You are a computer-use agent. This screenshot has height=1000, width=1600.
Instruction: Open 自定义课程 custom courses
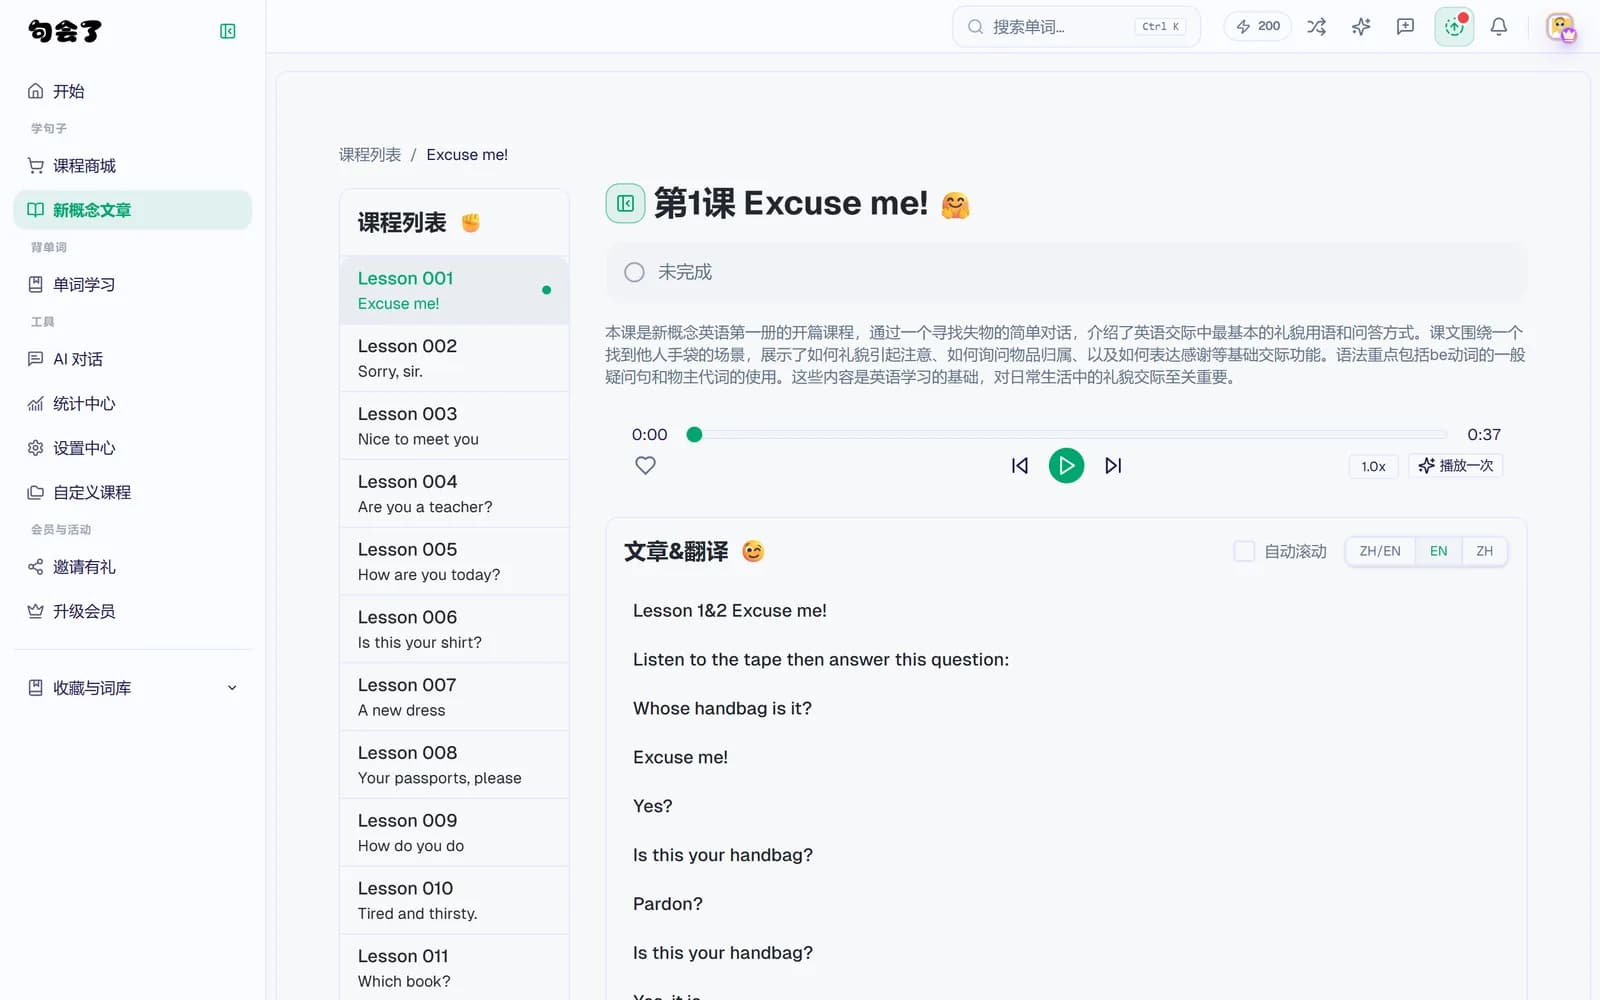[x=133, y=492]
